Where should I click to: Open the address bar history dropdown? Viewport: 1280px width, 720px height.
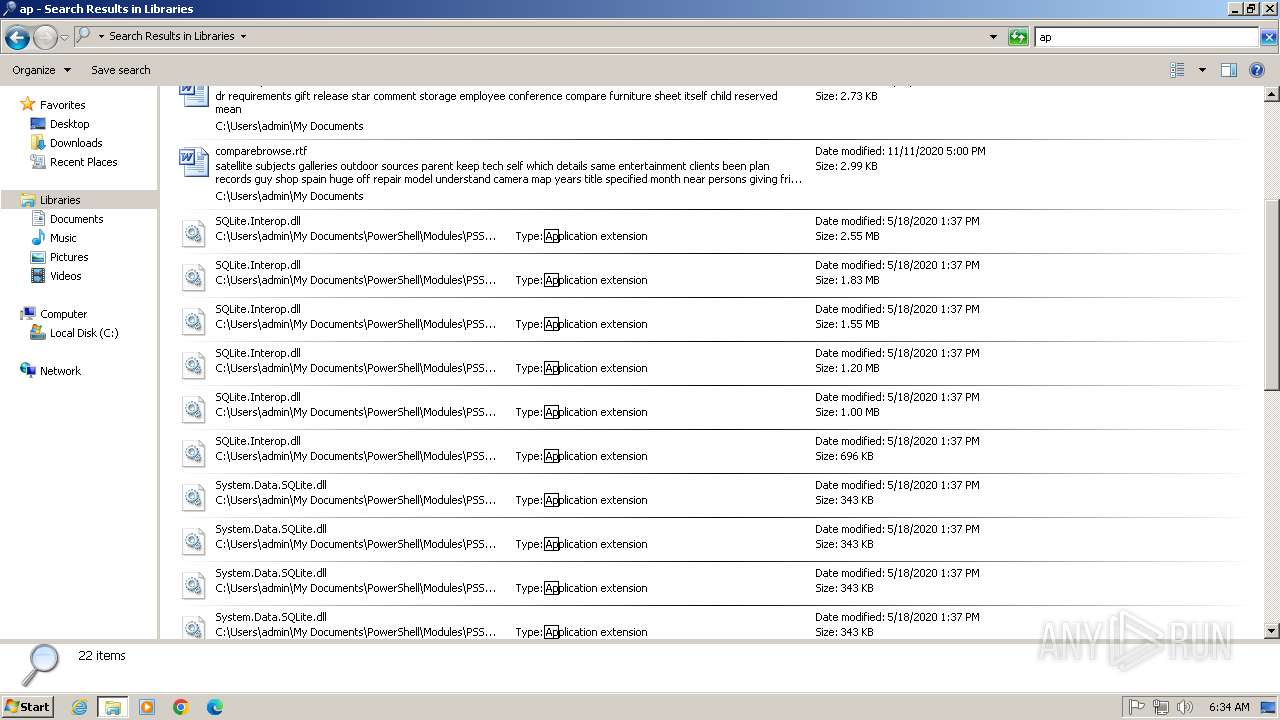point(993,37)
